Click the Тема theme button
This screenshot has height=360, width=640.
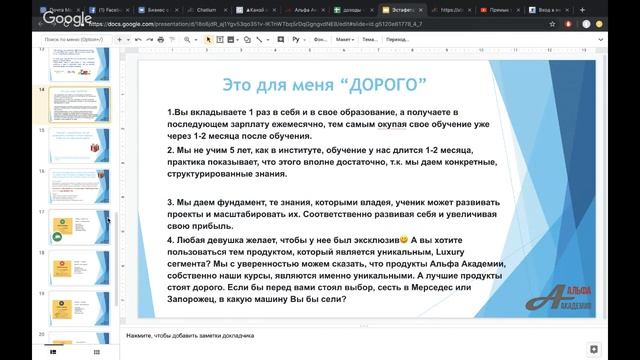click(x=369, y=40)
